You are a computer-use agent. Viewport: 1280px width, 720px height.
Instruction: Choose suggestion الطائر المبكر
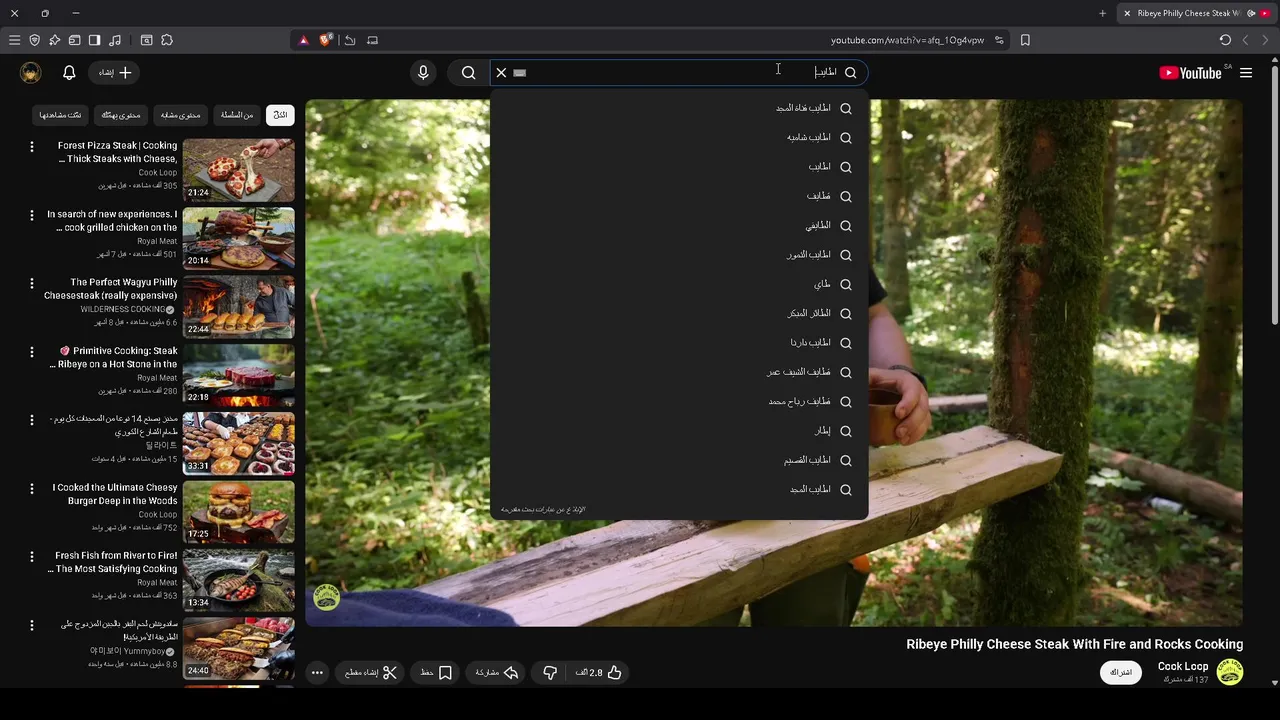tap(679, 313)
